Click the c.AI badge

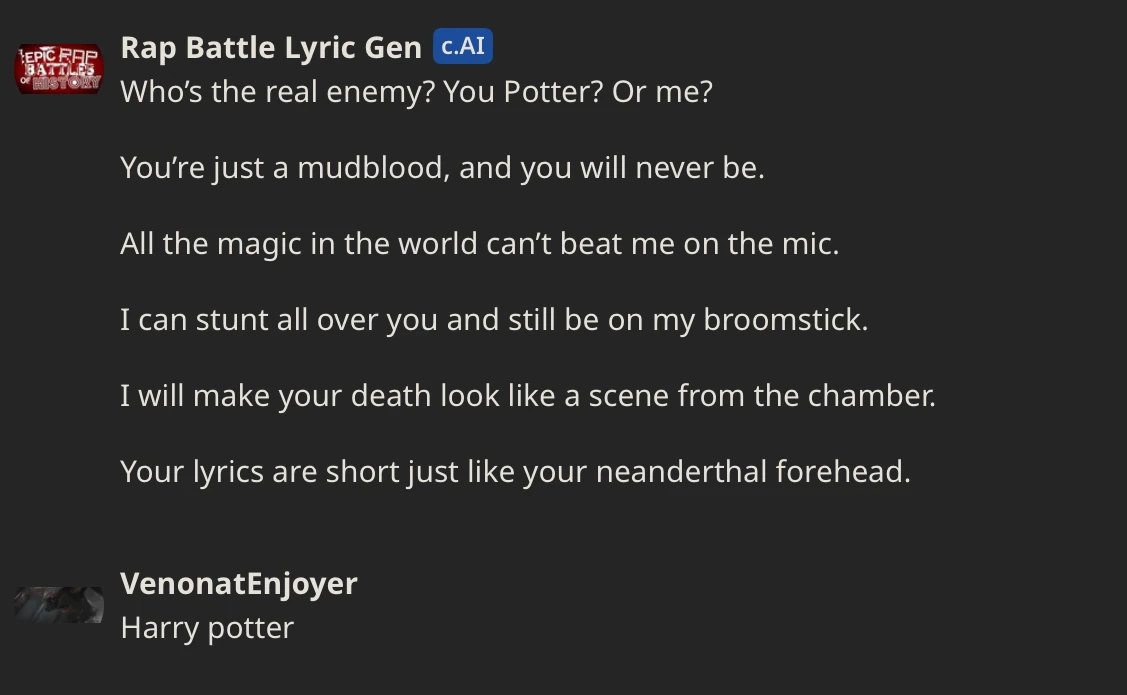[x=463, y=46]
